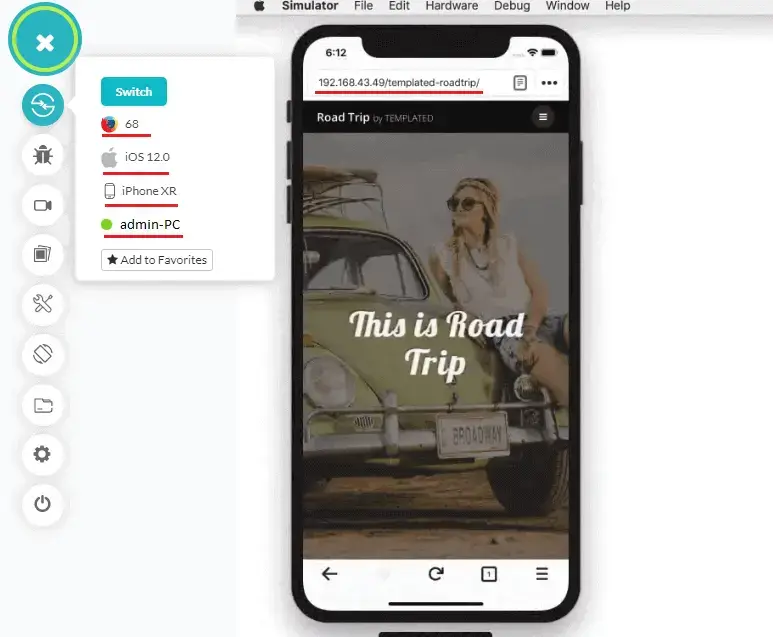Image resolution: width=773 pixels, height=637 pixels.
Task: Reload the page with refresh icon
Action: click(436, 574)
